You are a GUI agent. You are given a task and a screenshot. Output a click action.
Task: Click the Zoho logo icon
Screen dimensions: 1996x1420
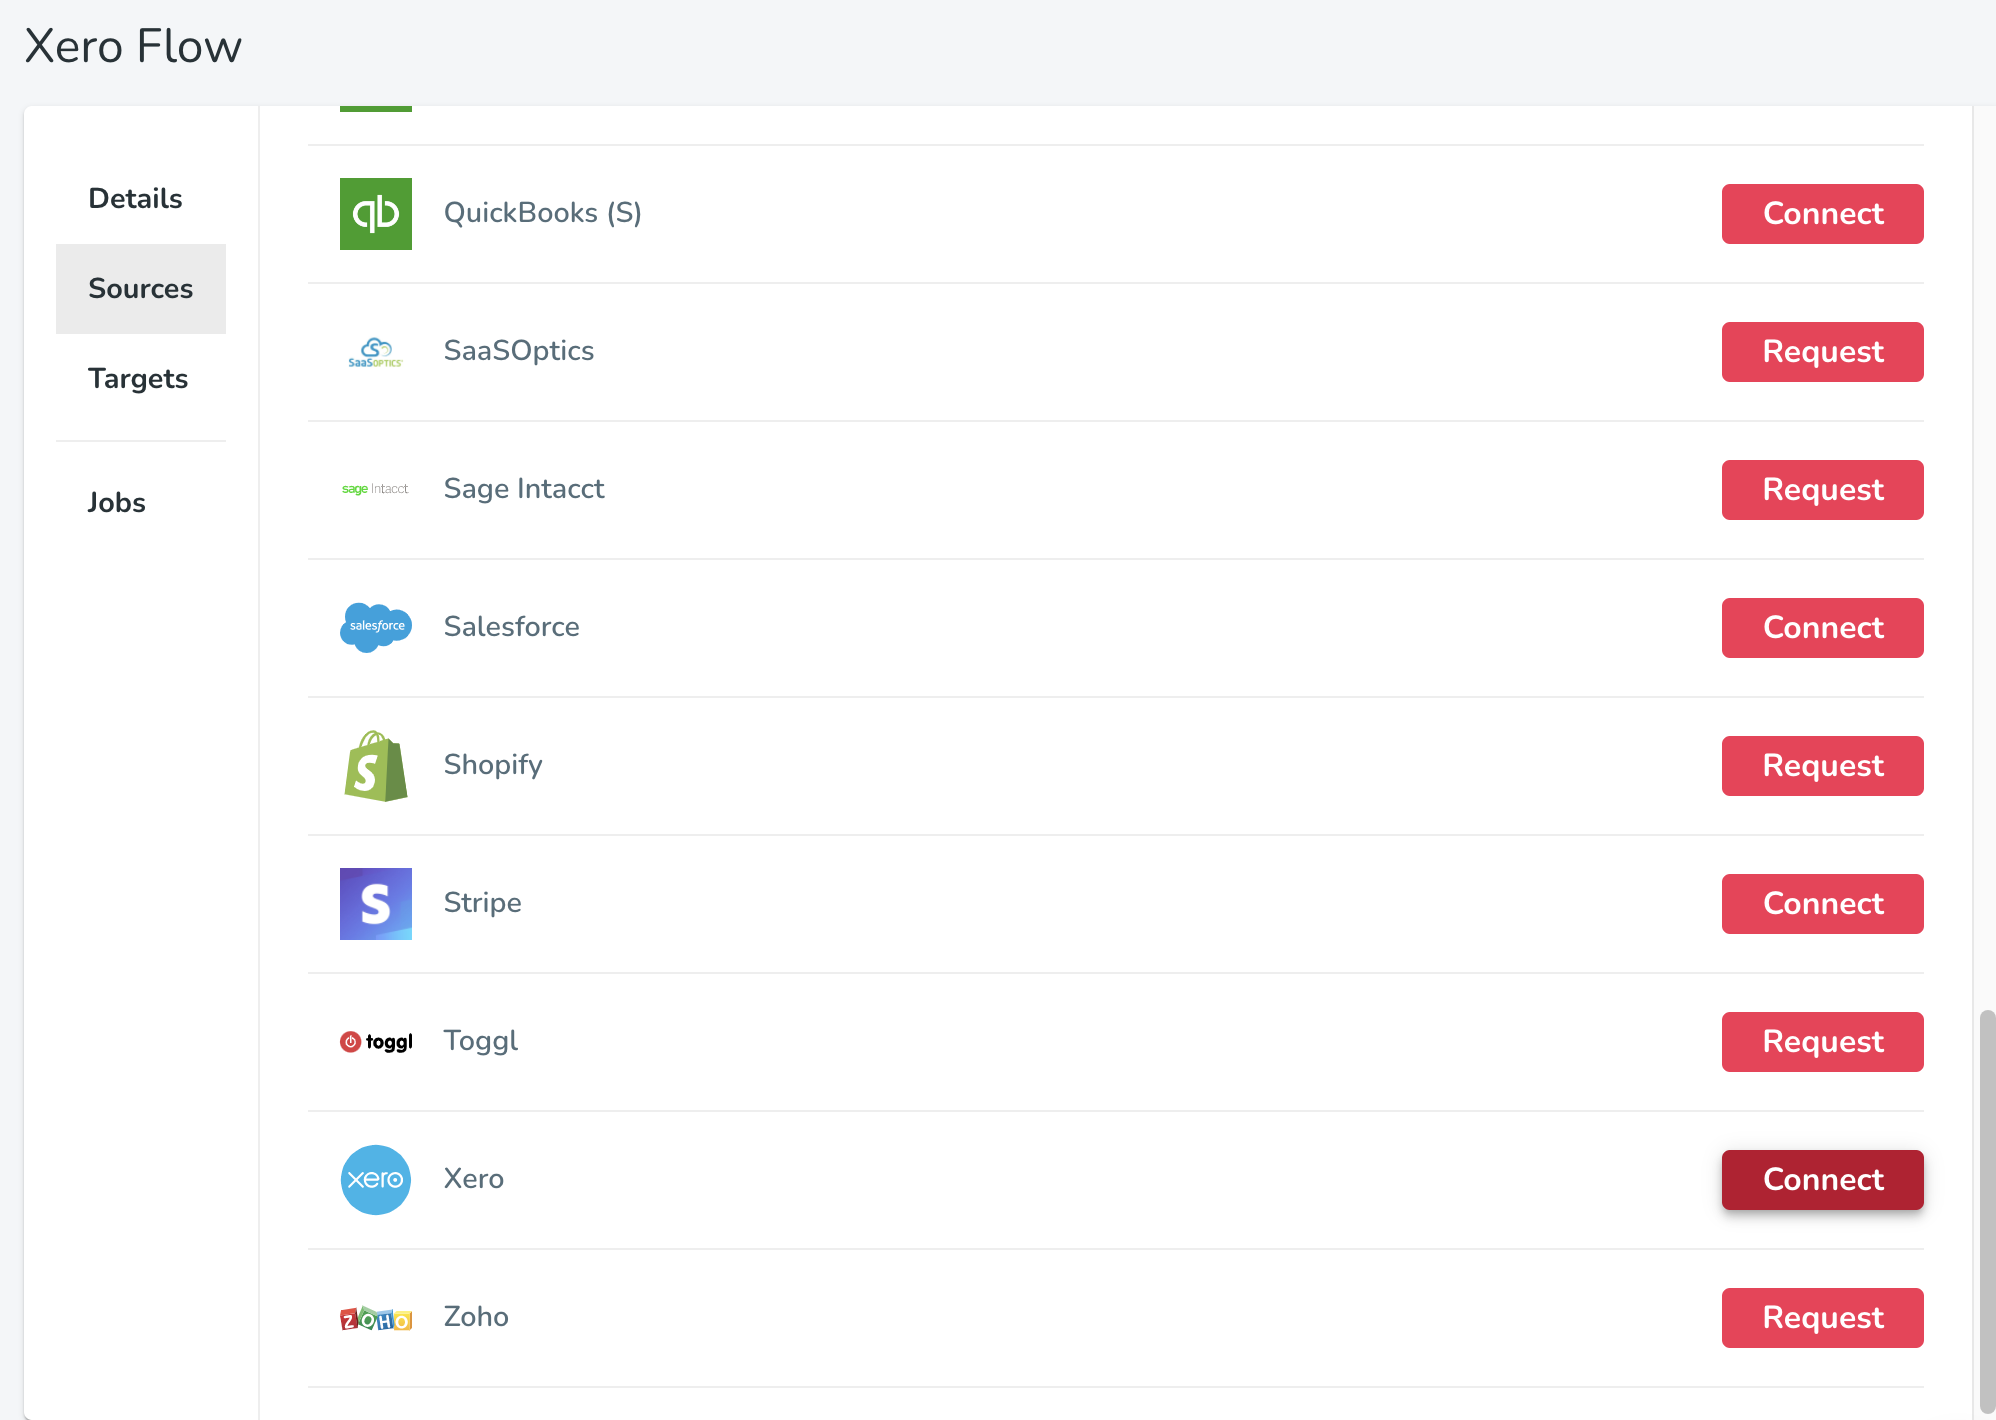[x=376, y=1319]
